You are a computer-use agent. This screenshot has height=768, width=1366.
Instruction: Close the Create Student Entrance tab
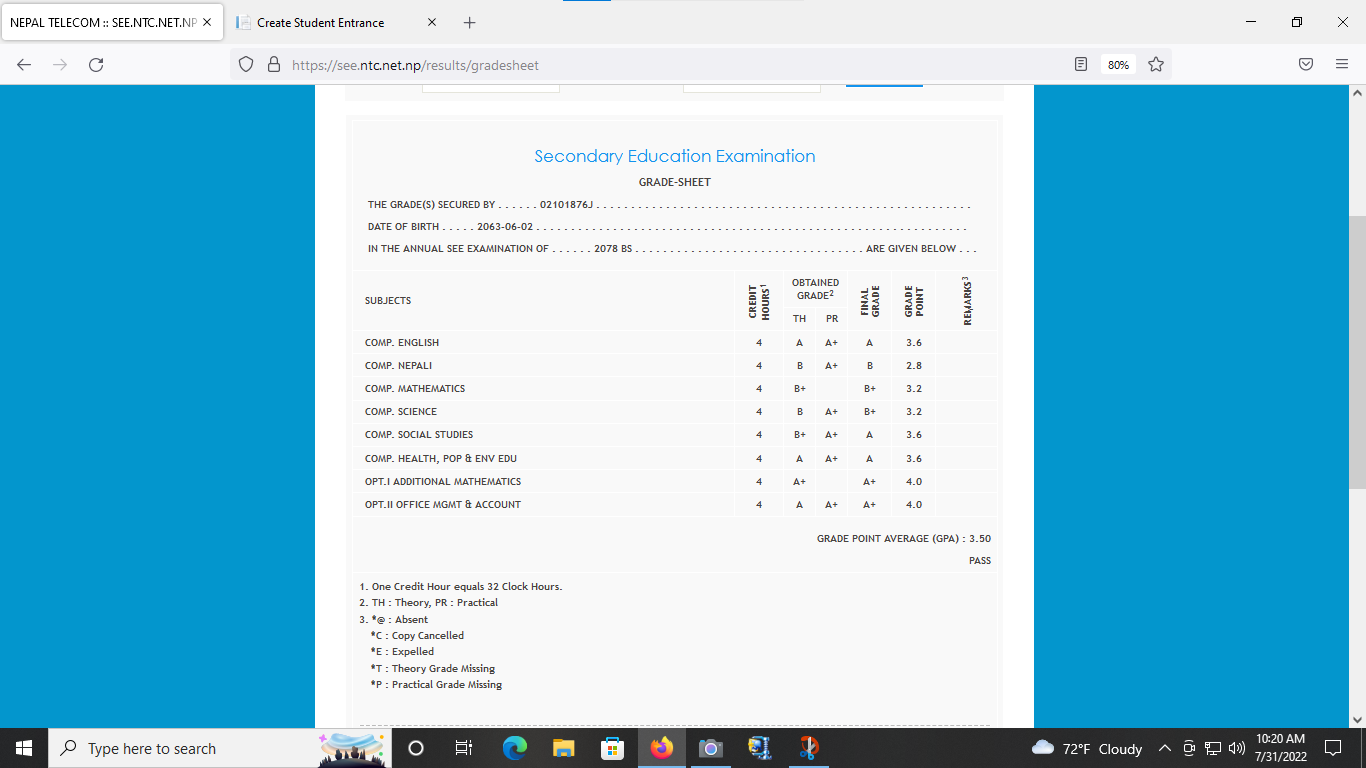pos(432,22)
